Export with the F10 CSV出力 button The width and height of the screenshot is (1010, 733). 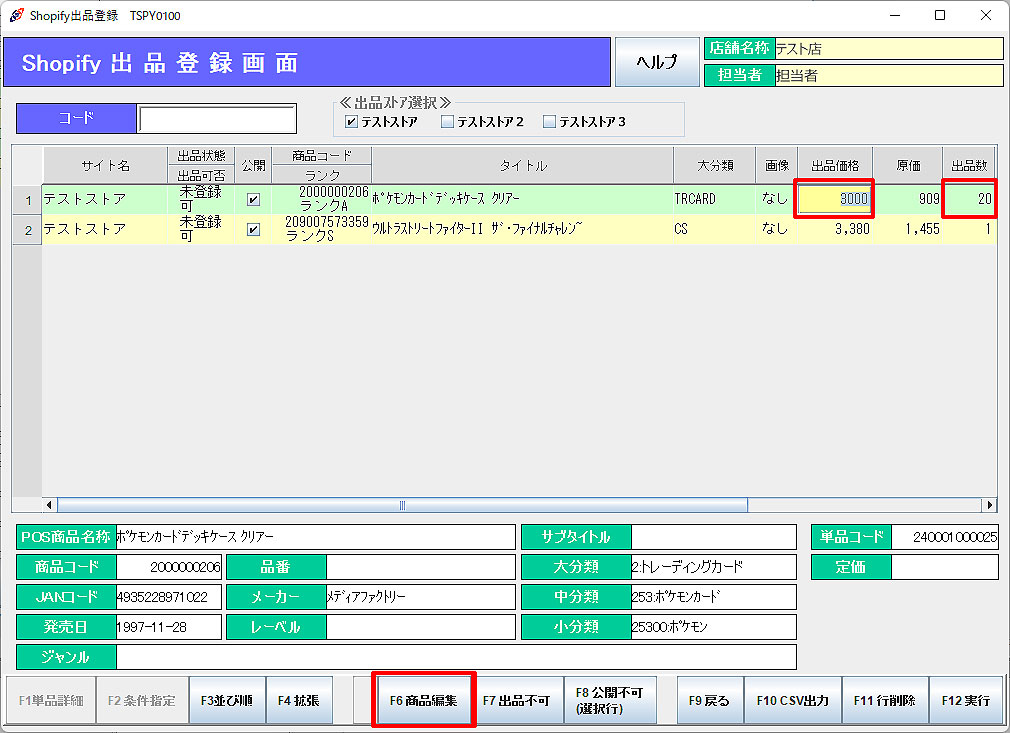[792, 700]
